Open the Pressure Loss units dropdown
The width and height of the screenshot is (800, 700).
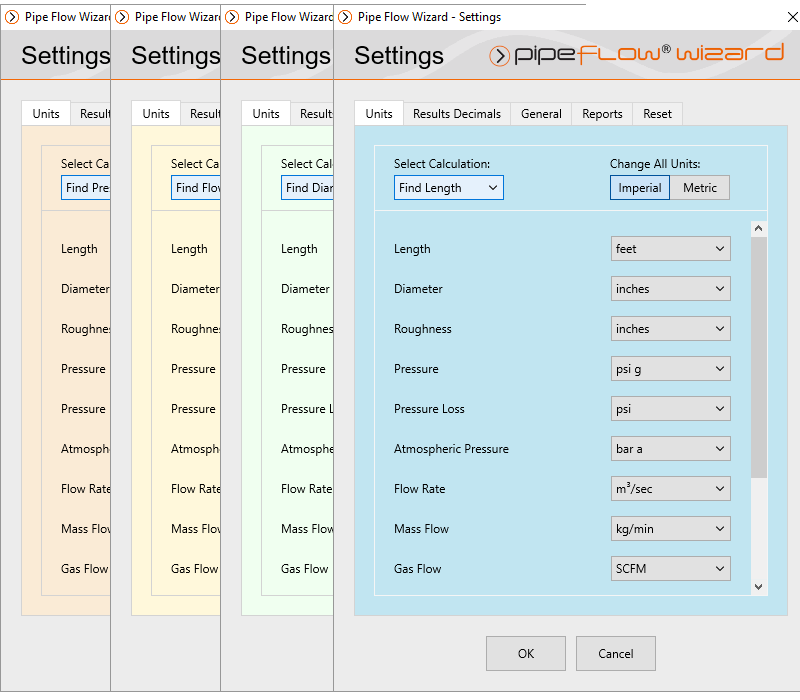point(670,409)
